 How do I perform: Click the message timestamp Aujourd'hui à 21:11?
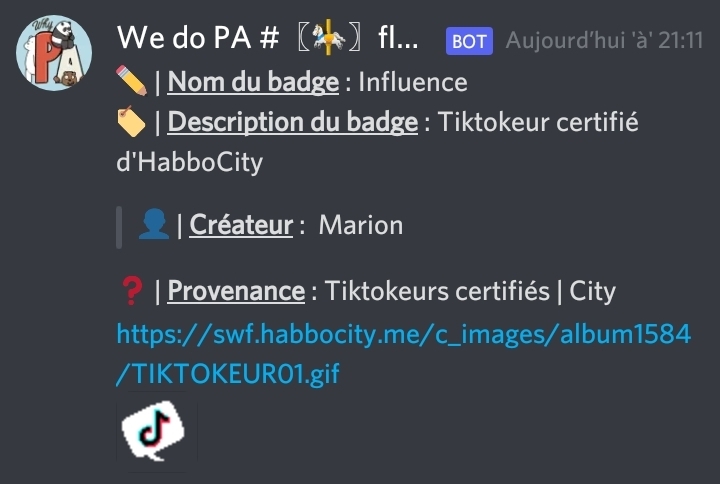[604, 41]
